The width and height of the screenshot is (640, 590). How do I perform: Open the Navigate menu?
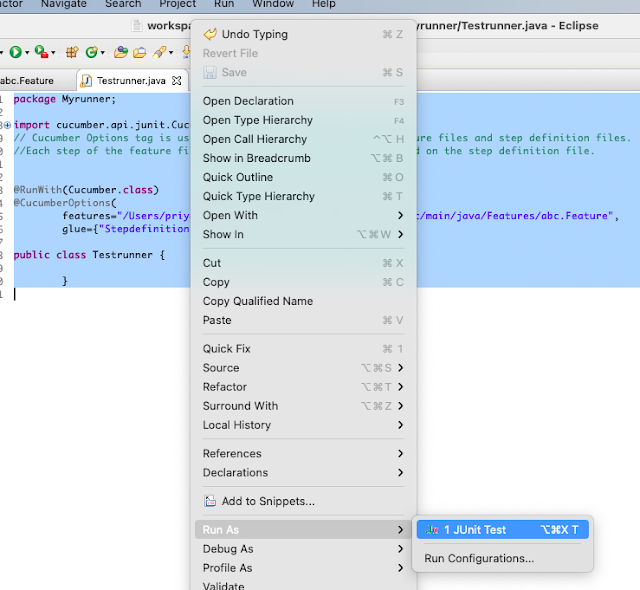(64, 4)
